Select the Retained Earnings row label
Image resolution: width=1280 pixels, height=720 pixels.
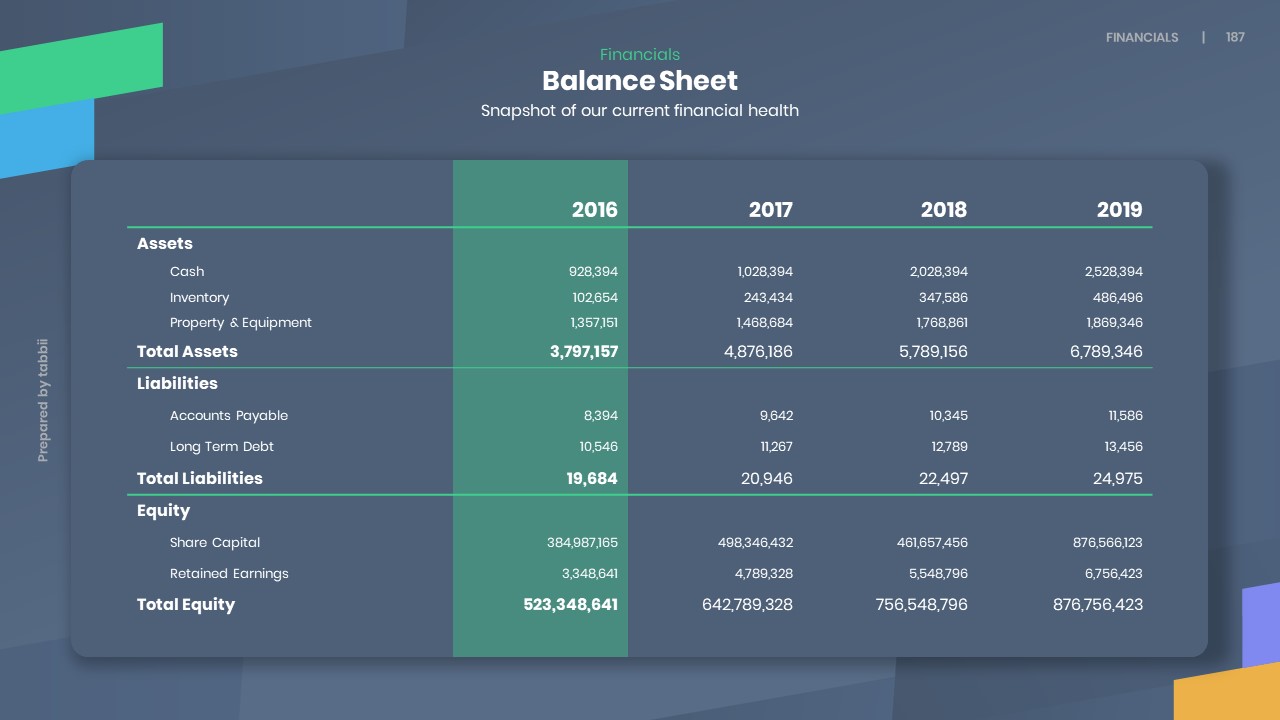pyautogui.click(x=229, y=574)
